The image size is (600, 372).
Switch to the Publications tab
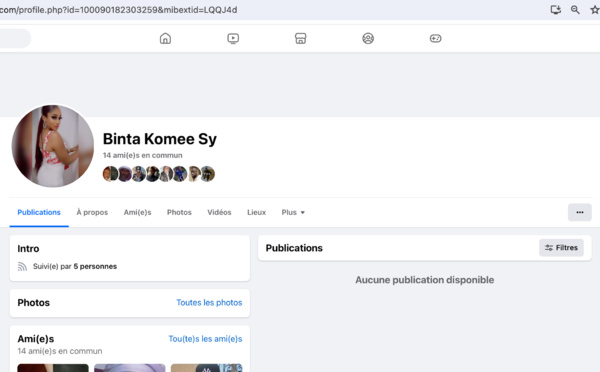pos(39,212)
